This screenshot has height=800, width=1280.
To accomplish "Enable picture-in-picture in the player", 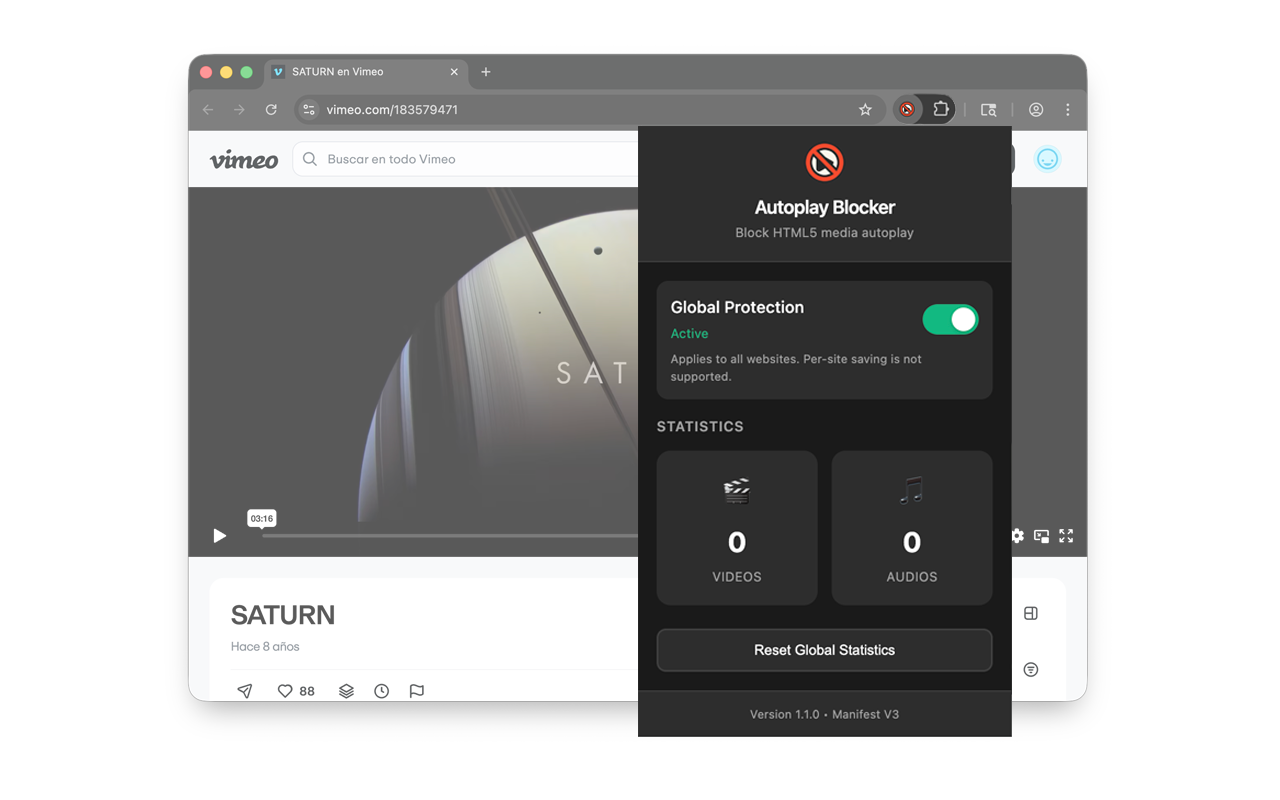I will pyautogui.click(x=1041, y=536).
